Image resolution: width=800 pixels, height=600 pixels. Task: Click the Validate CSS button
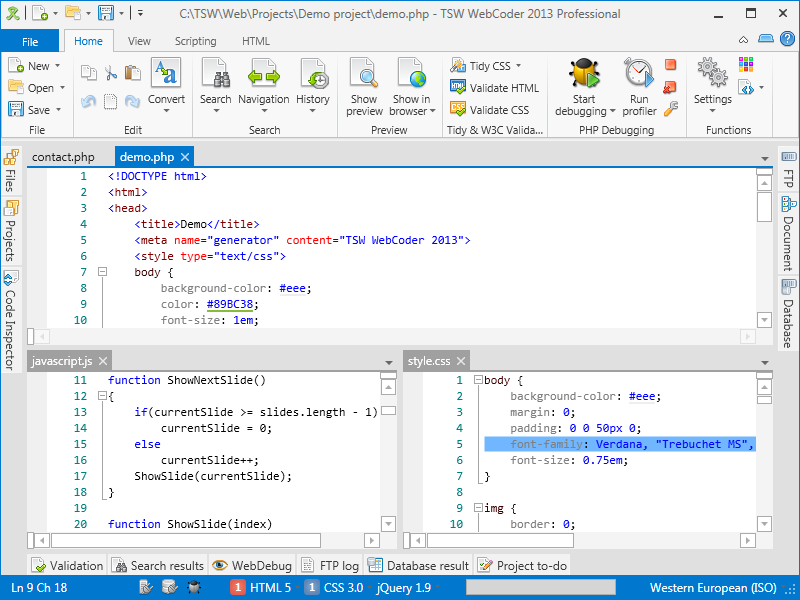tap(498, 110)
